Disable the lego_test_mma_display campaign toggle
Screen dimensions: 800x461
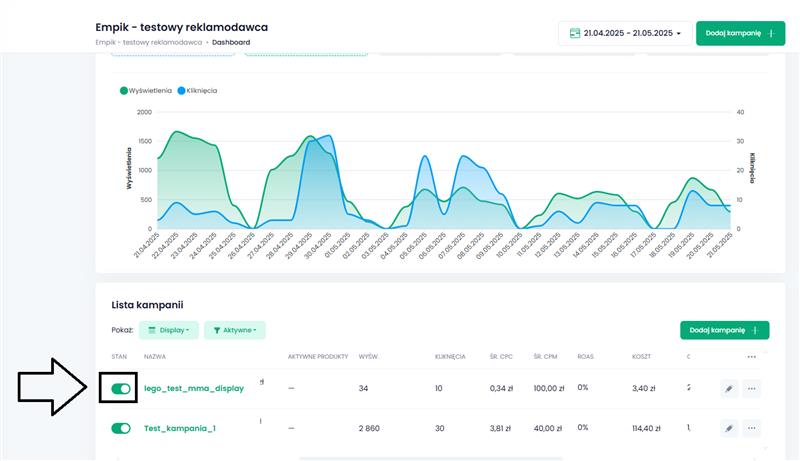[x=121, y=388]
